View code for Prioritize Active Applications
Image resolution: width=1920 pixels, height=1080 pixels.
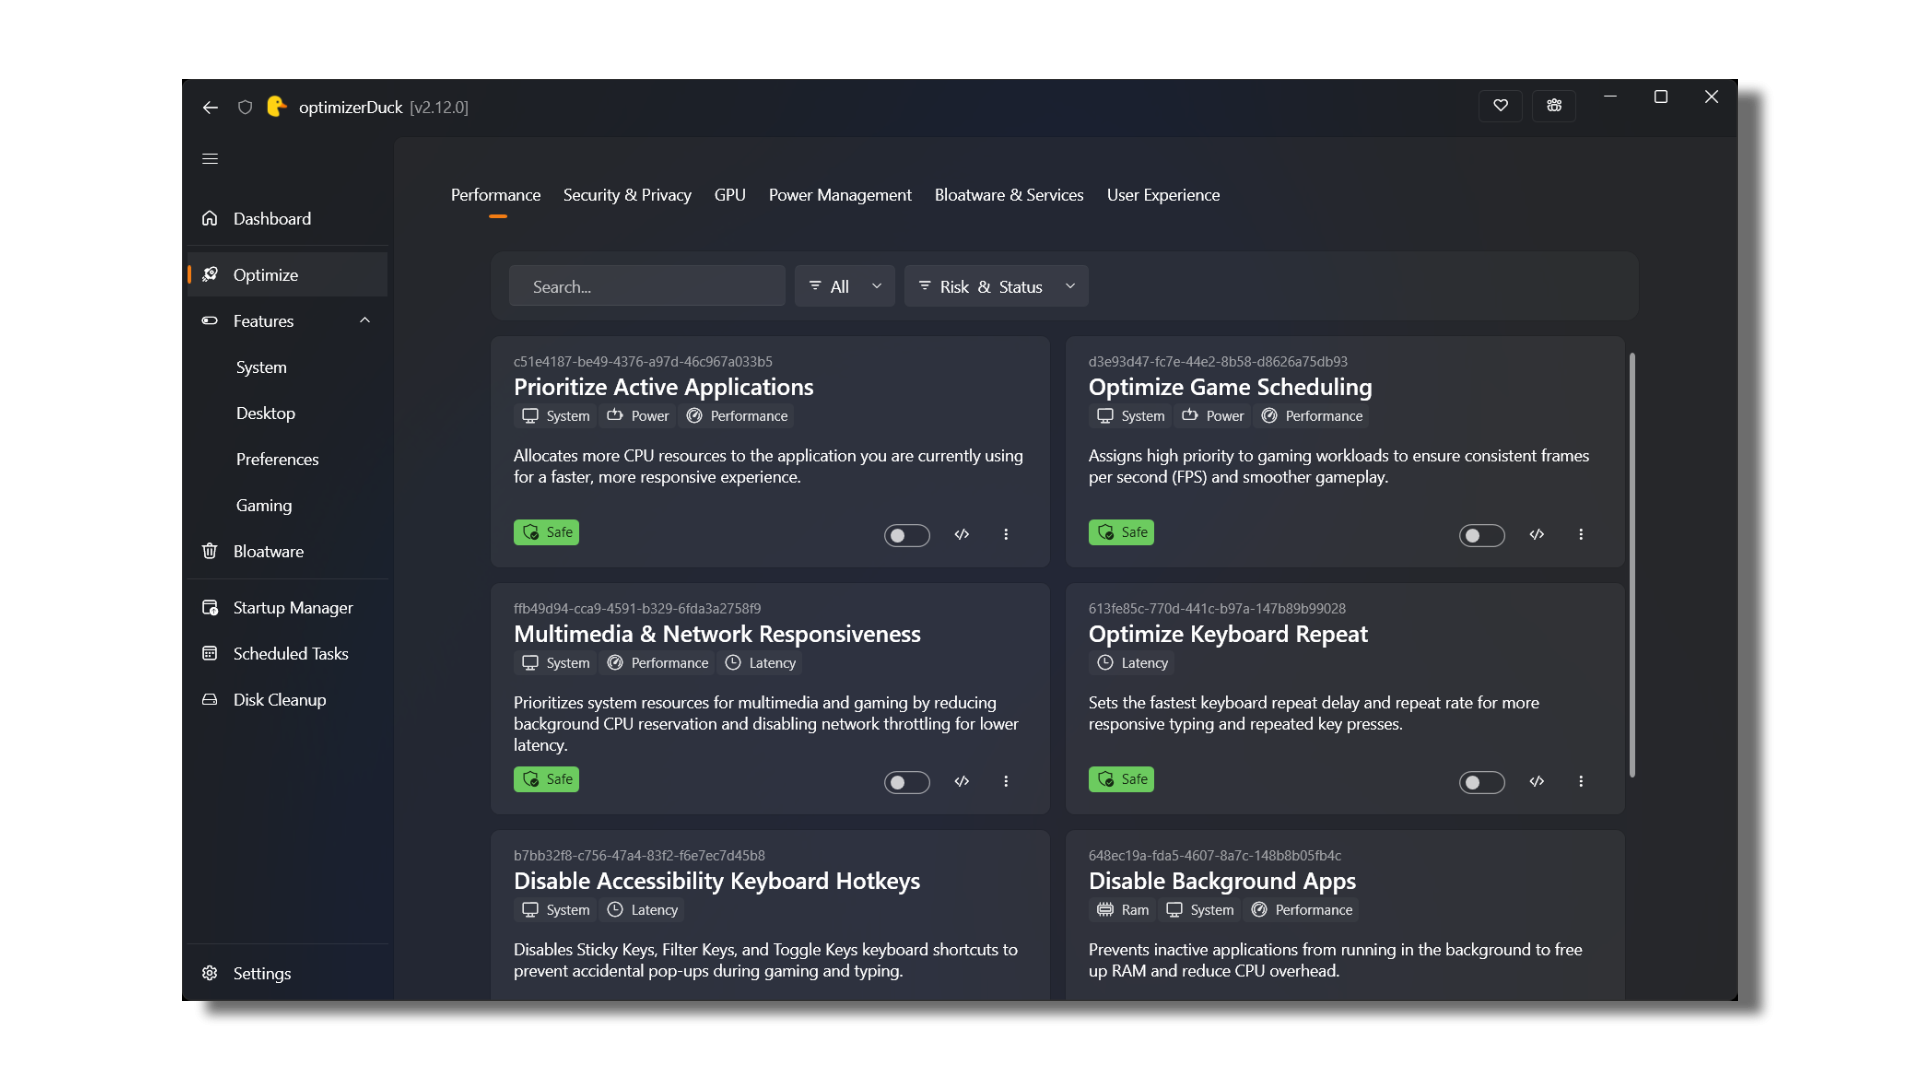(962, 534)
